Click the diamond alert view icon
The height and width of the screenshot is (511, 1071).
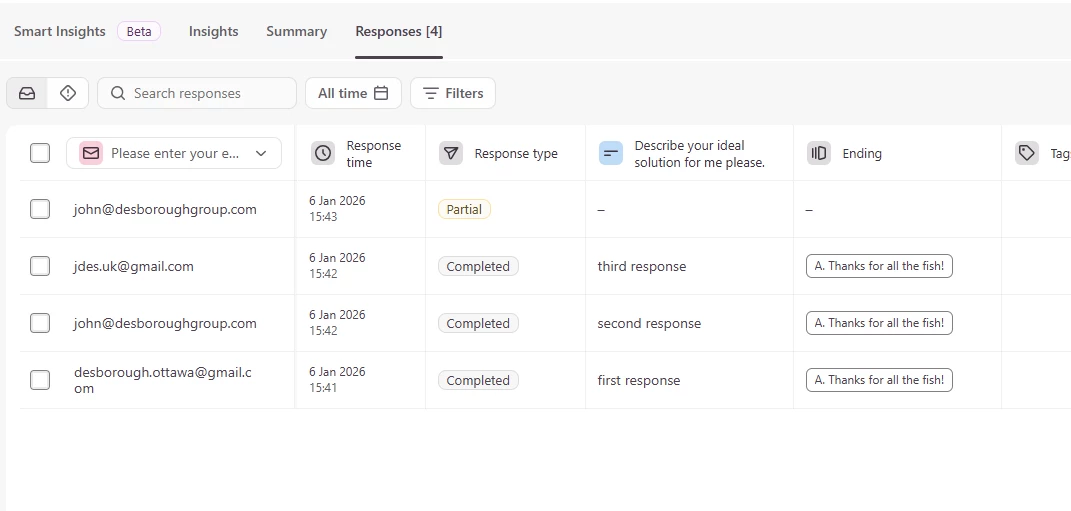click(x=68, y=93)
